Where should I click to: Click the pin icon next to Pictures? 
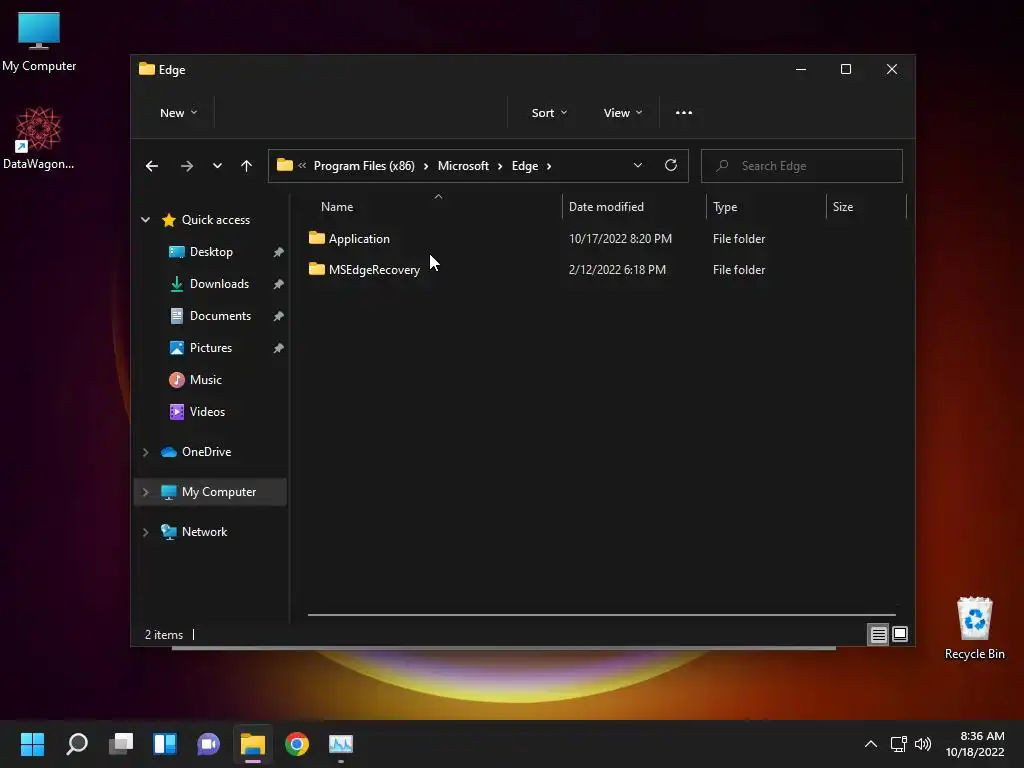point(278,348)
